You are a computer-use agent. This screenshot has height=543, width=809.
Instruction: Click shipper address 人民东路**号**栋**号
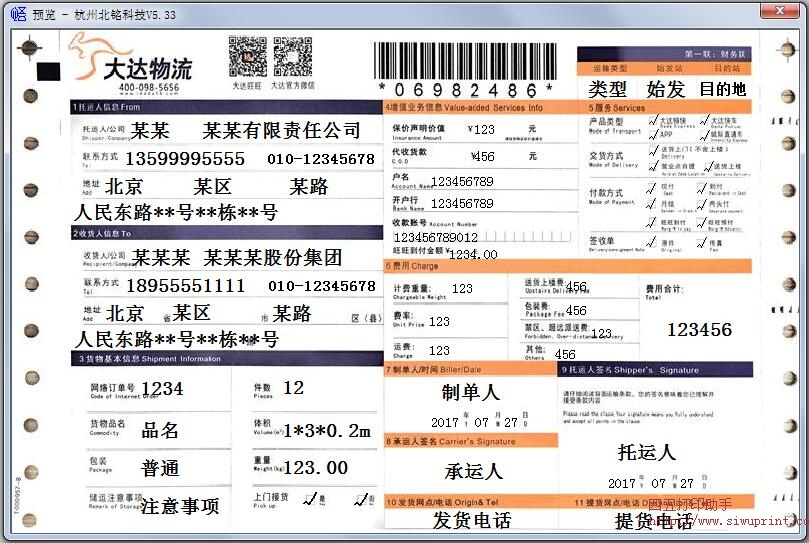click(176, 212)
